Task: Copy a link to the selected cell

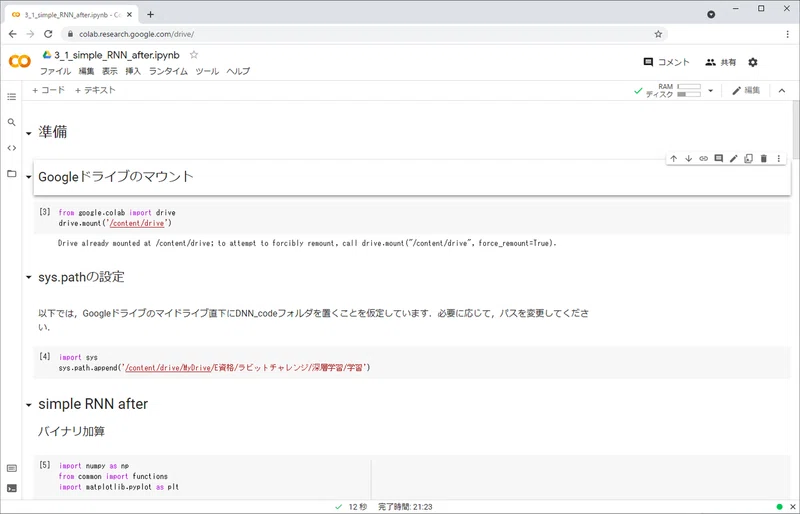Action: click(x=704, y=159)
